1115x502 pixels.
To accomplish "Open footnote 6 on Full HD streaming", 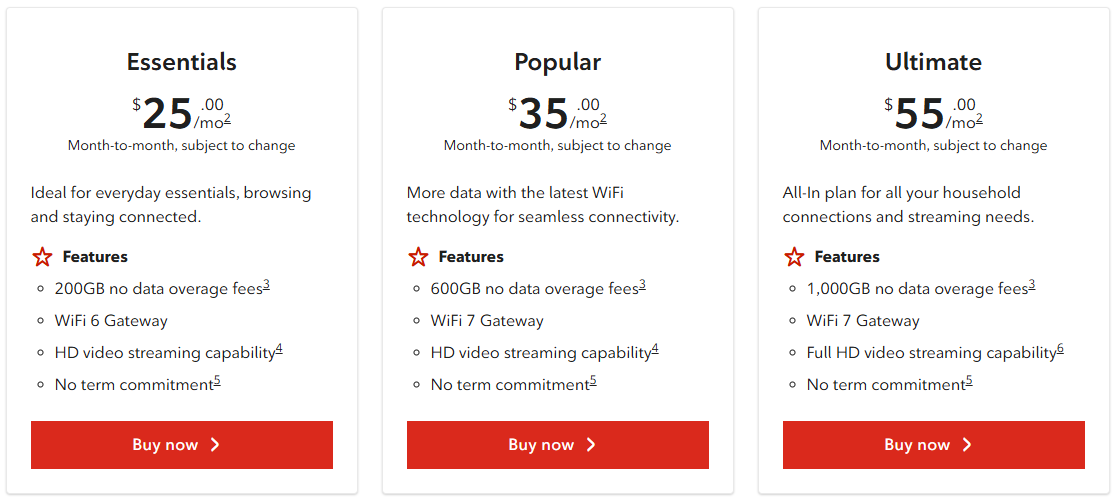I will coord(1060,349).
